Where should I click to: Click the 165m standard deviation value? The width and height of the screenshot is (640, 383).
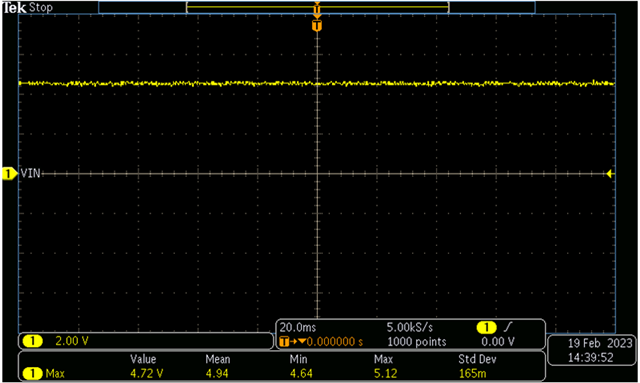(x=473, y=373)
